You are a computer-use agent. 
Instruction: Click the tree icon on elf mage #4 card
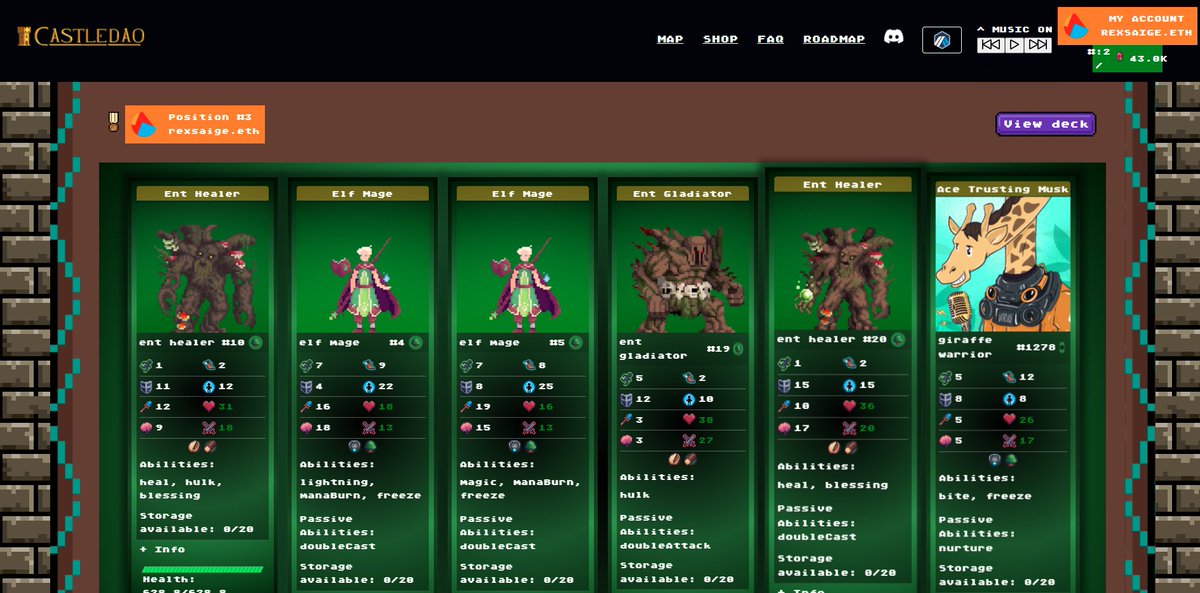click(x=371, y=447)
